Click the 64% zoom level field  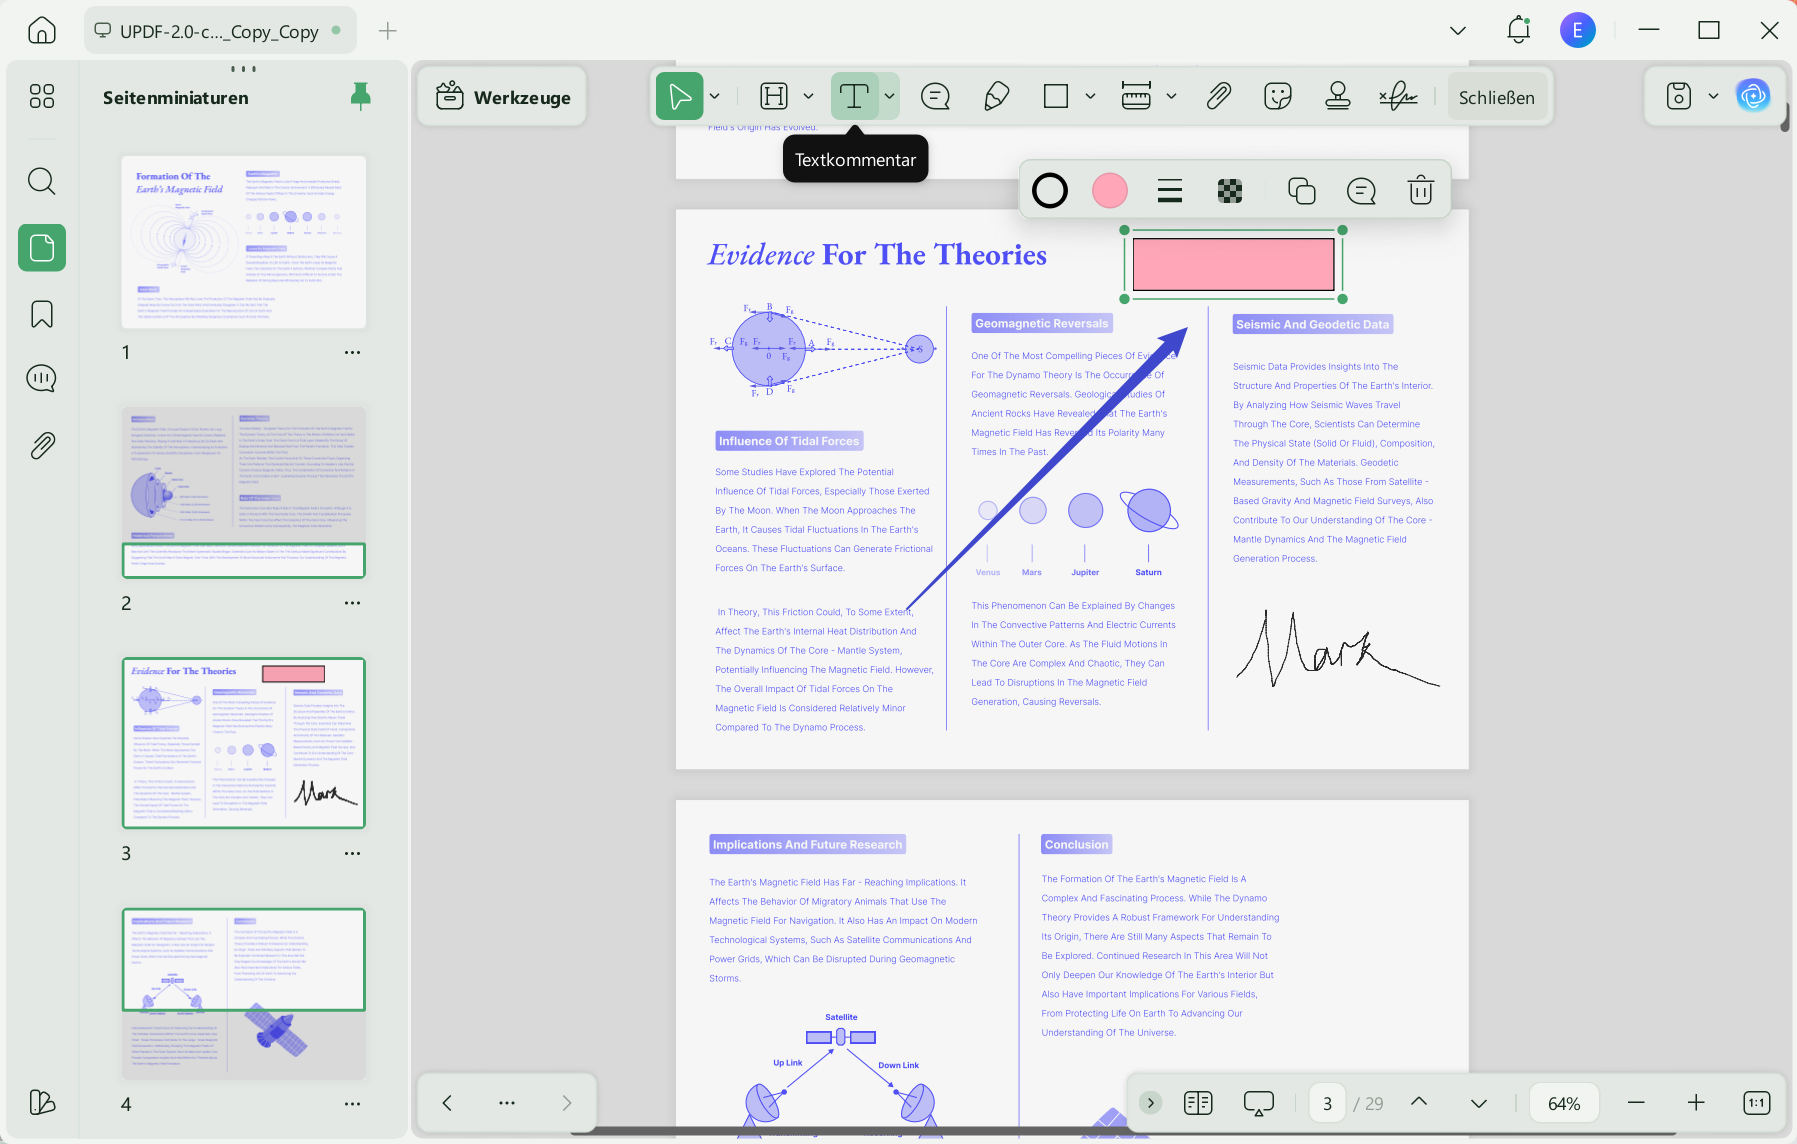(x=1564, y=1103)
